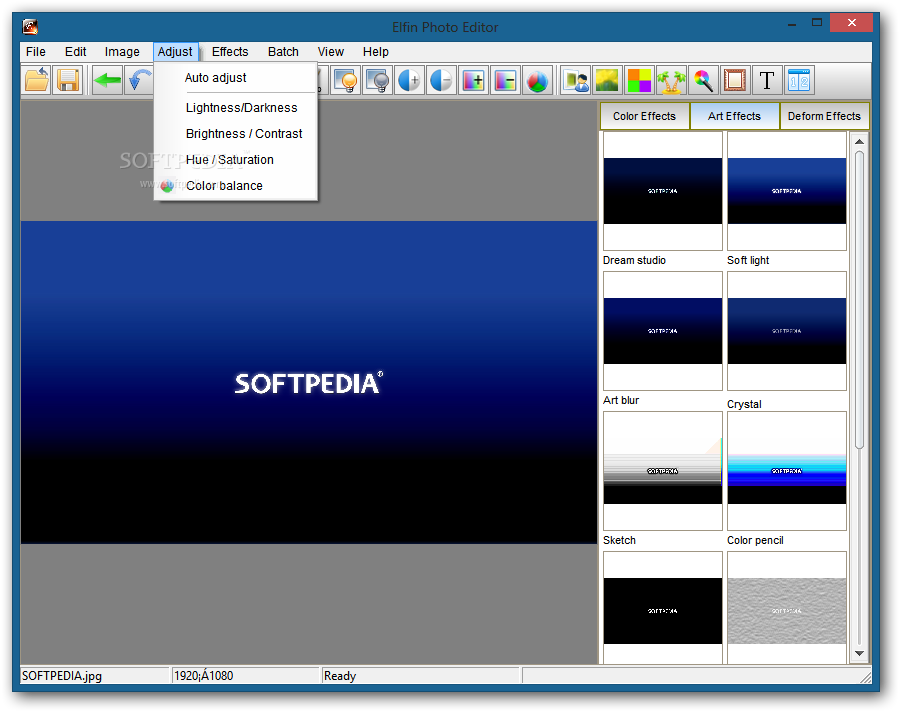Click the lit lightbulb lighten icon

[346, 80]
